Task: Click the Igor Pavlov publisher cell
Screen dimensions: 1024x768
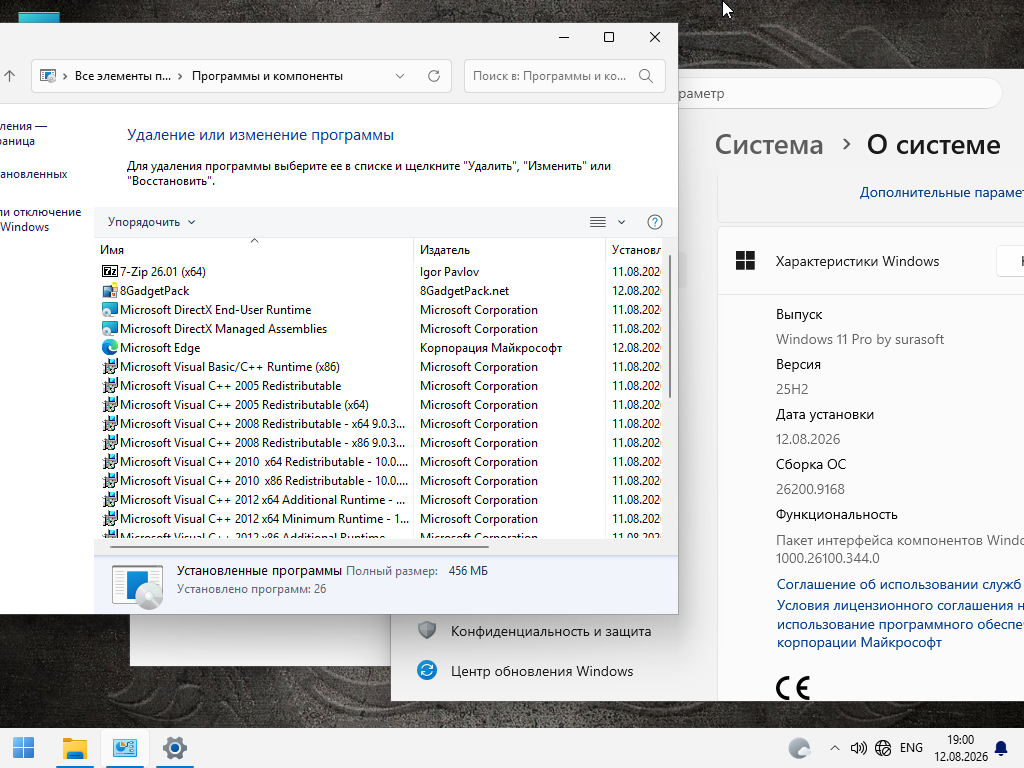Action: pos(449,272)
